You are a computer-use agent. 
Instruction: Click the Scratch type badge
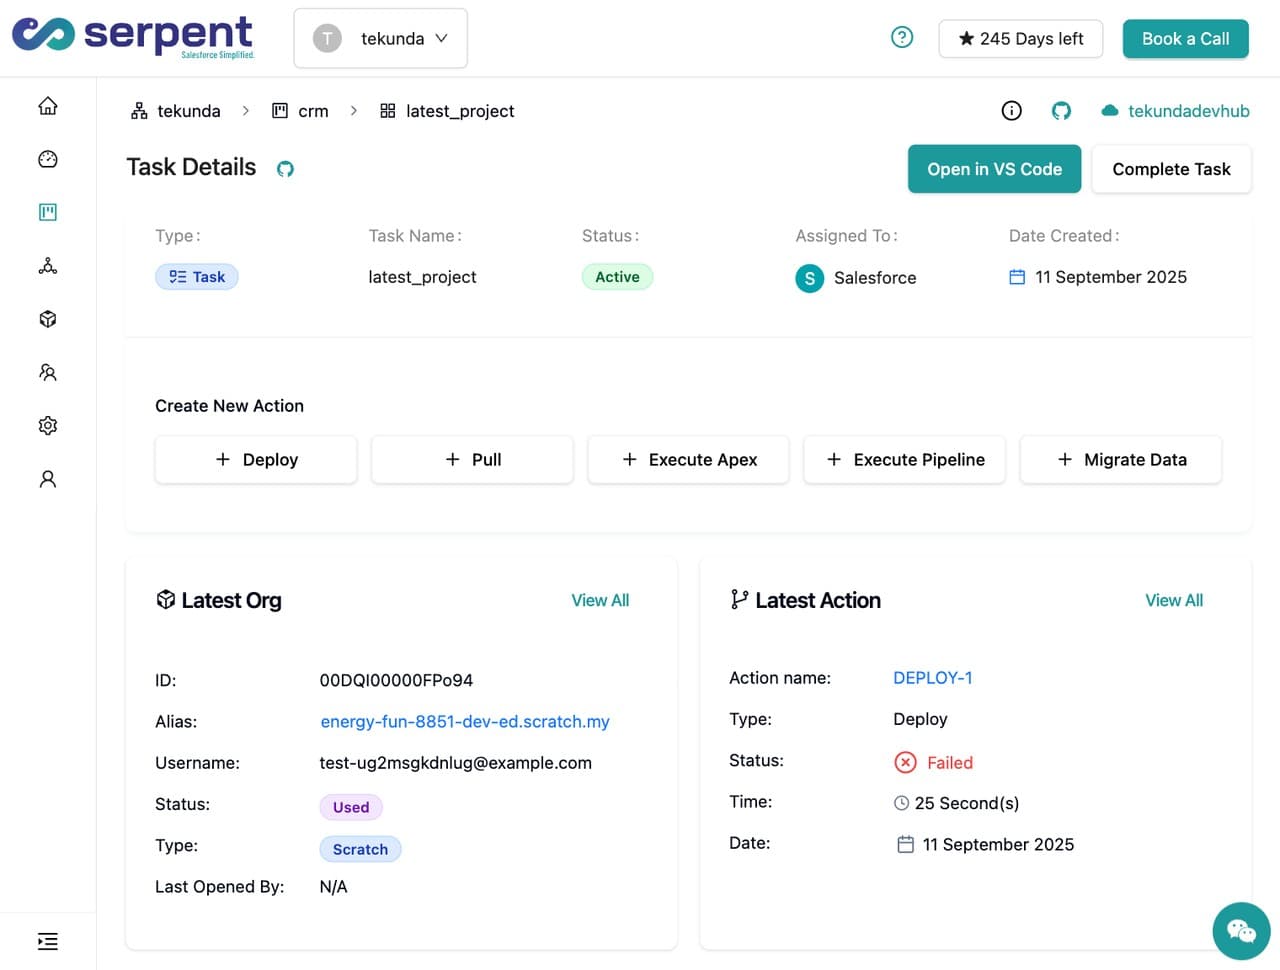(x=360, y=849)
